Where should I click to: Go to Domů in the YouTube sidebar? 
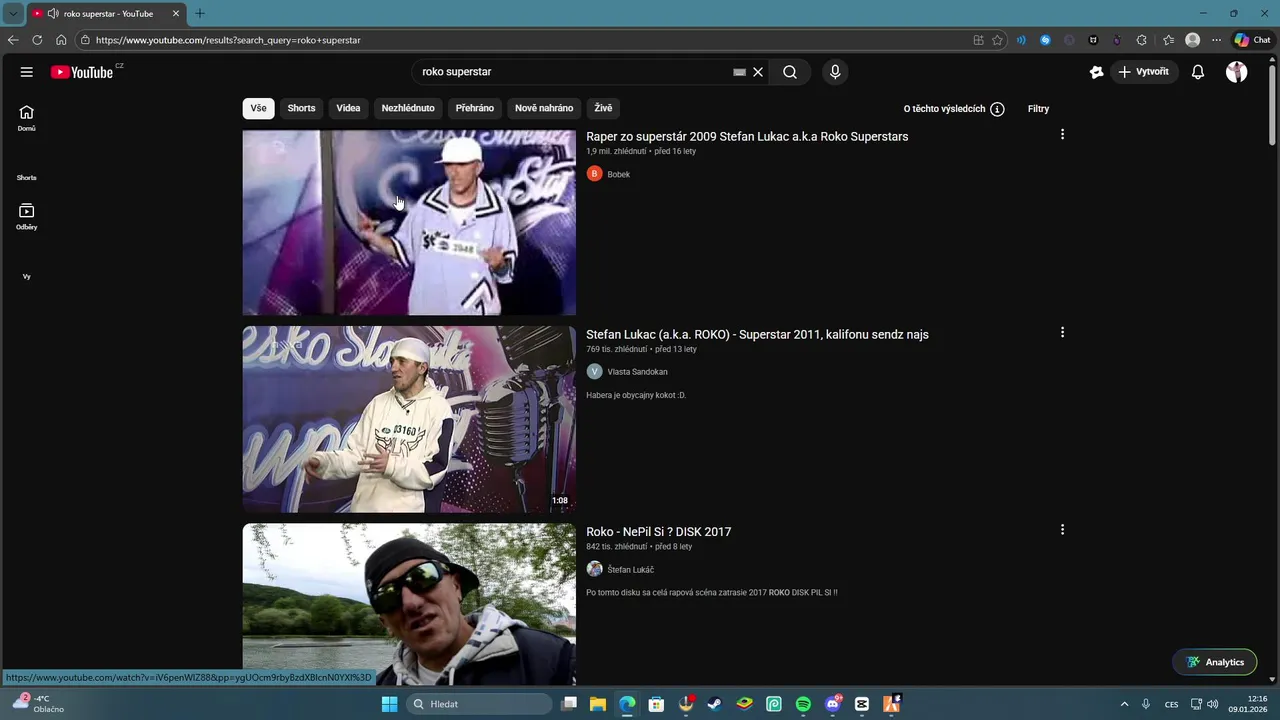[27, 118]
